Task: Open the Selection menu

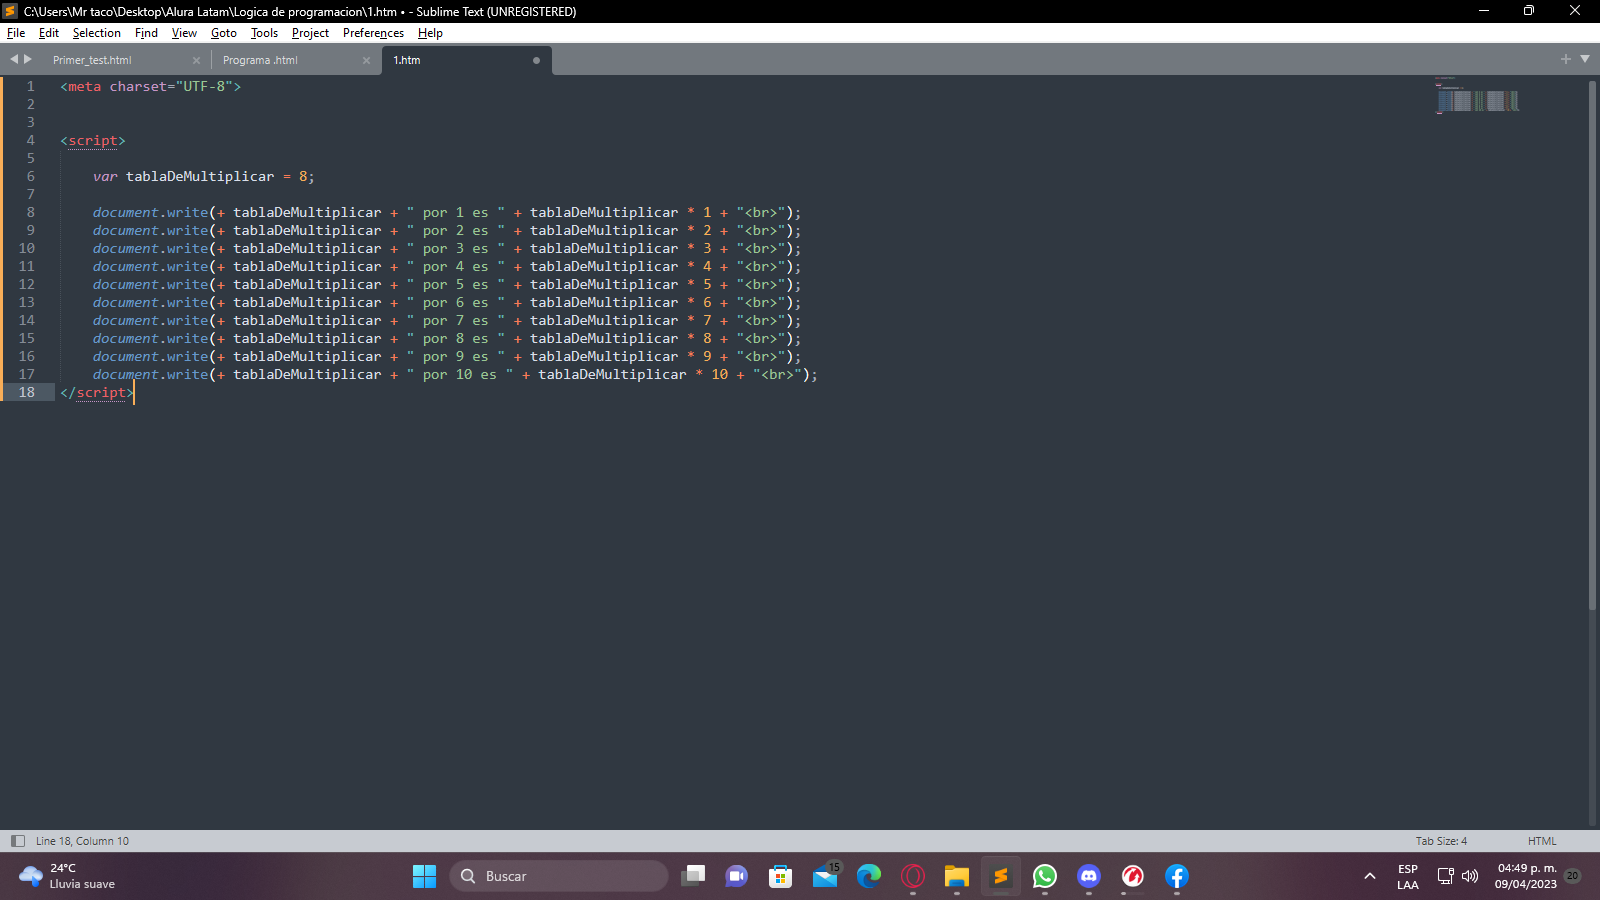Action: pyautogui.click(x=96, y=33)
